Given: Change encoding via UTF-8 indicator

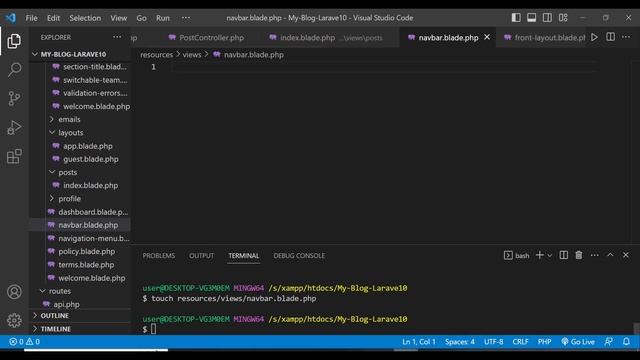Looking at the screenshot, I should click(493, 342).
